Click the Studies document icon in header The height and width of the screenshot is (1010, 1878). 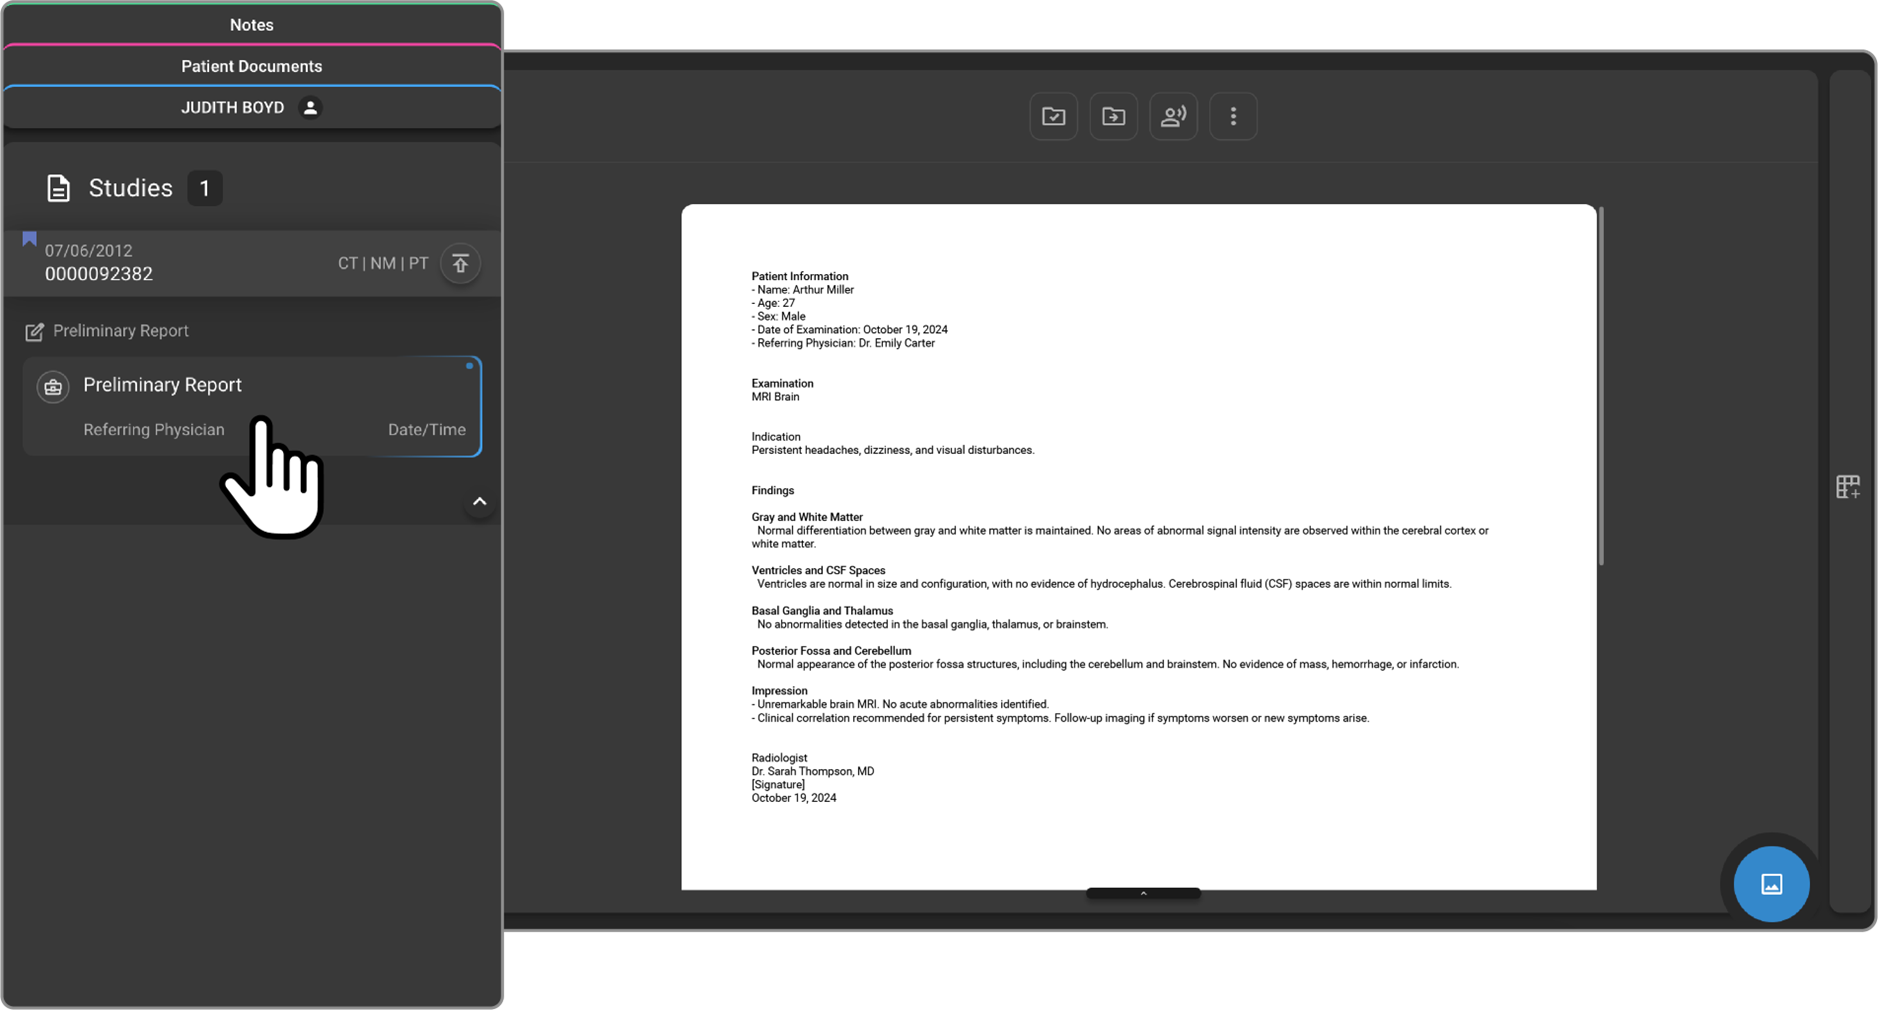(58, 188)
